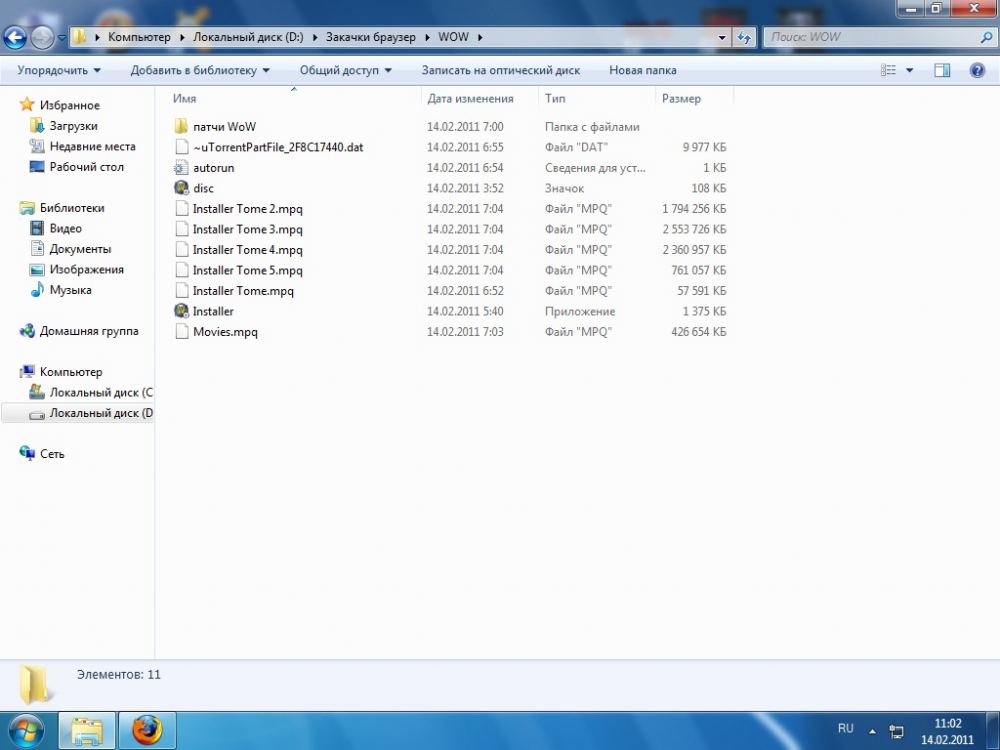Select Закачки браузер breadcrumb segment

pyautogui.click(x=371, y=37)
